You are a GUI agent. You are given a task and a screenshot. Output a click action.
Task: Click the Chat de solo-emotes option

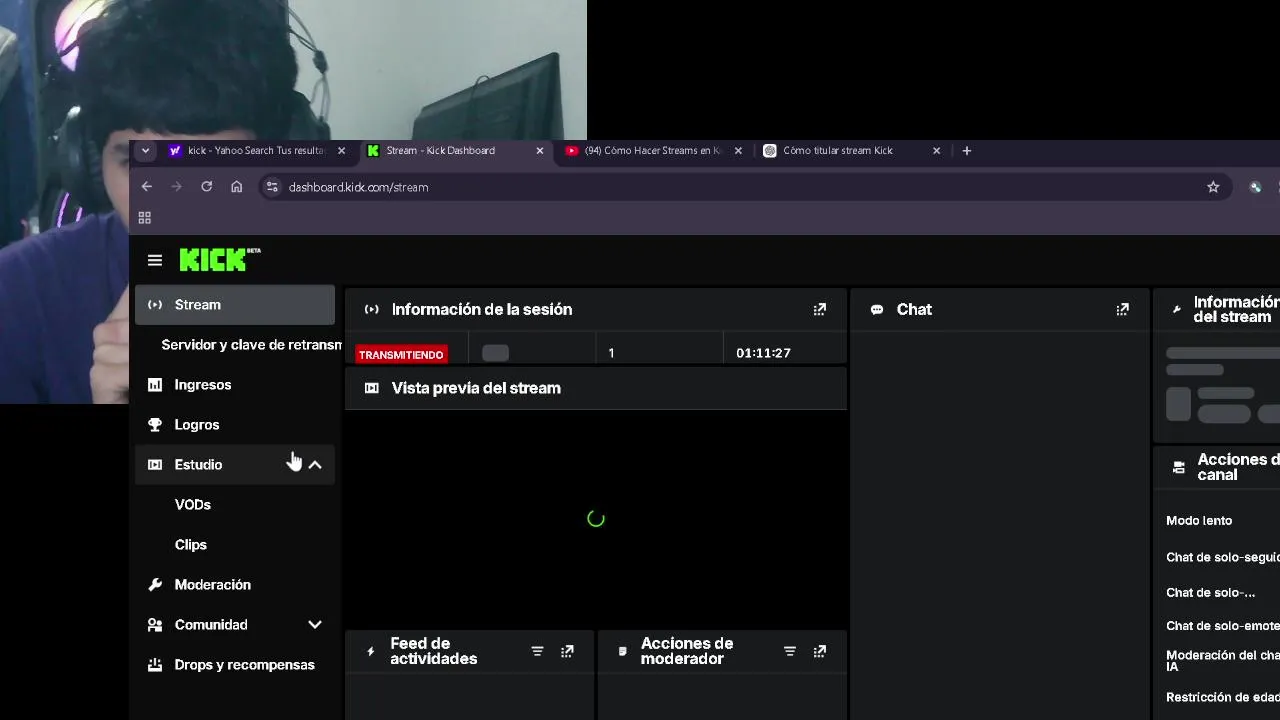pos(1223,626)
